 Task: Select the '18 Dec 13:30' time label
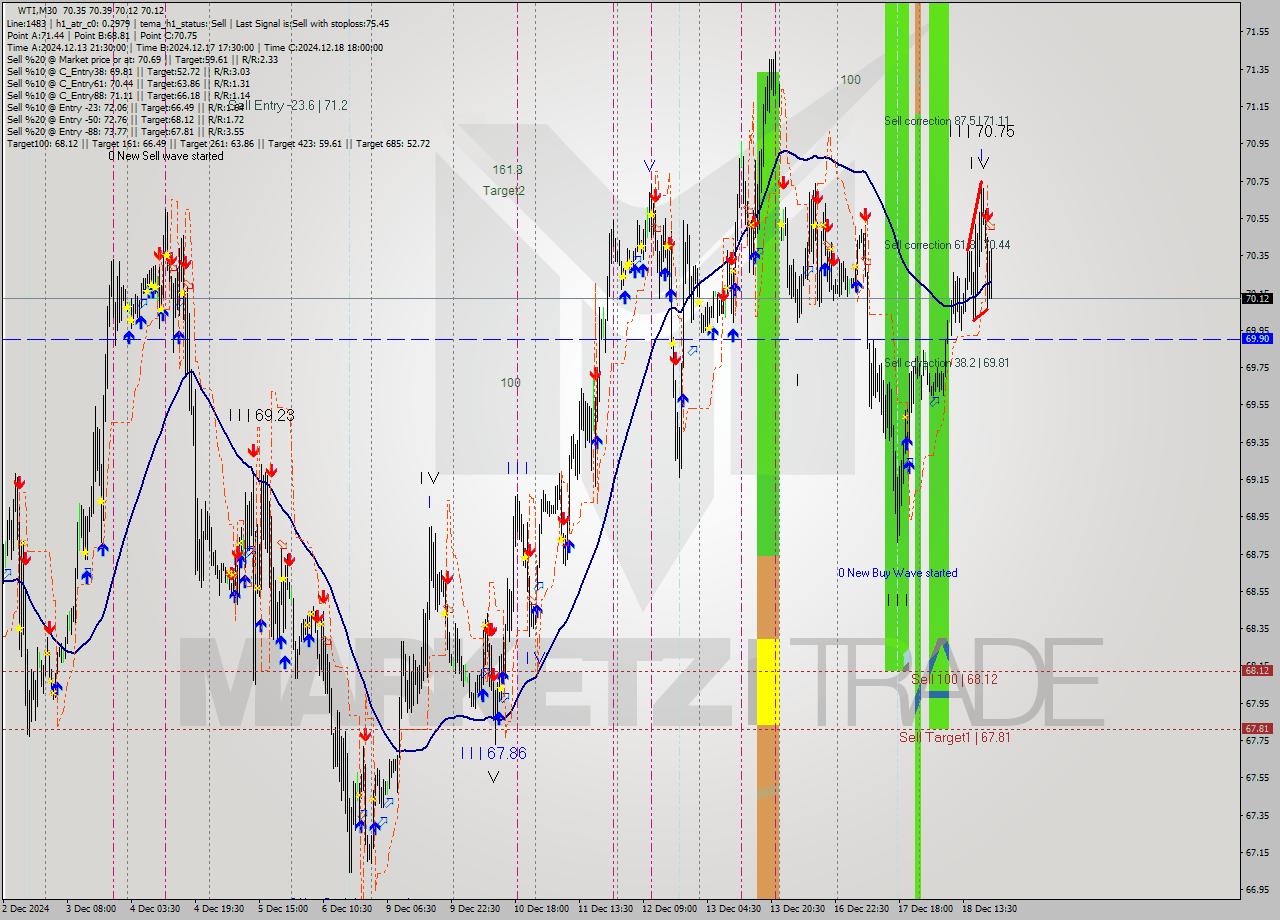pyautogui.click(x=989, y=909)
